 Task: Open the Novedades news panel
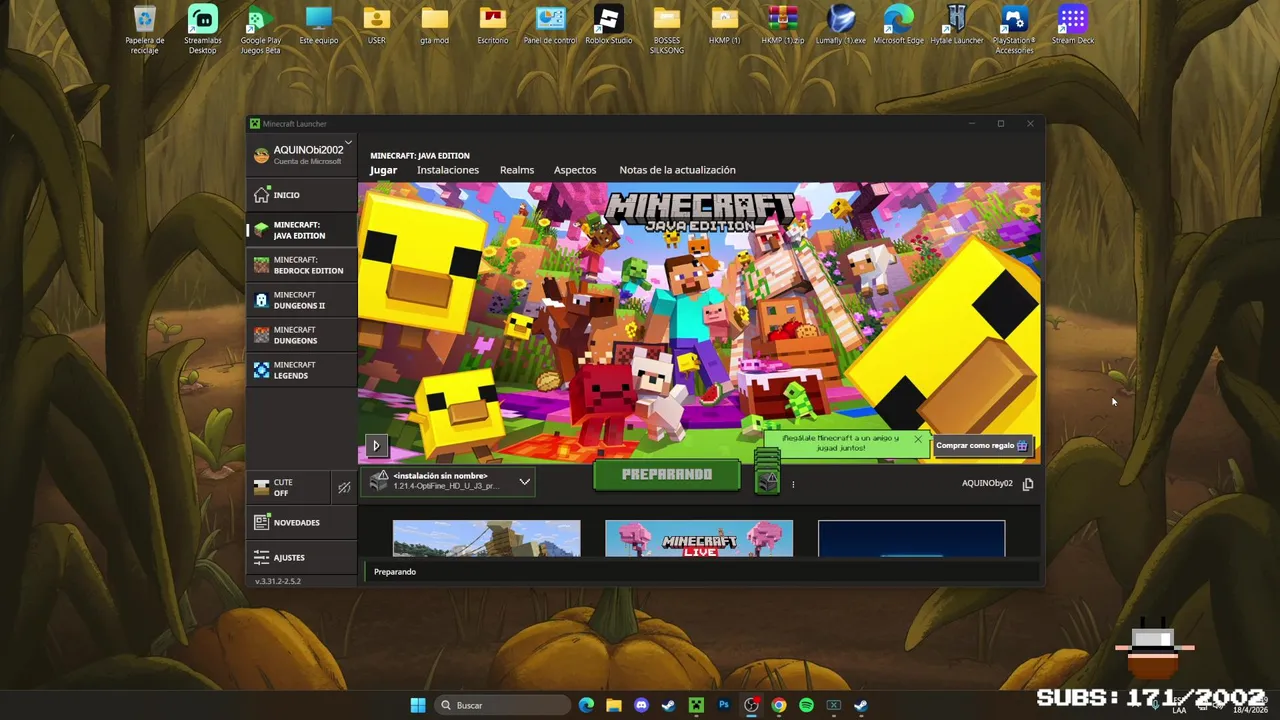301,522
